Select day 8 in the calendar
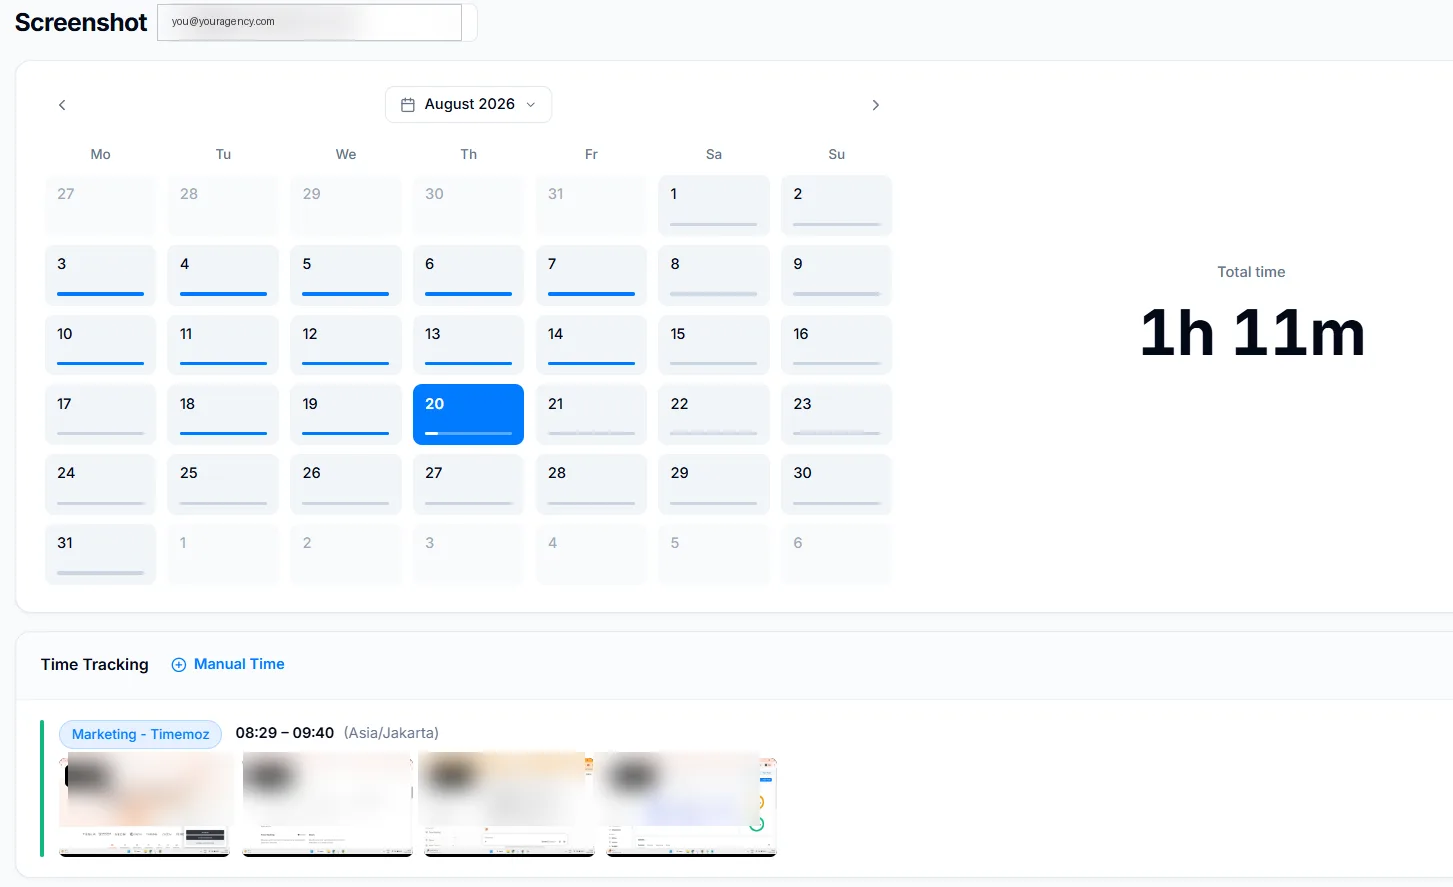Viewport: 1453px width, 887px height. click(x=714, y=275)
